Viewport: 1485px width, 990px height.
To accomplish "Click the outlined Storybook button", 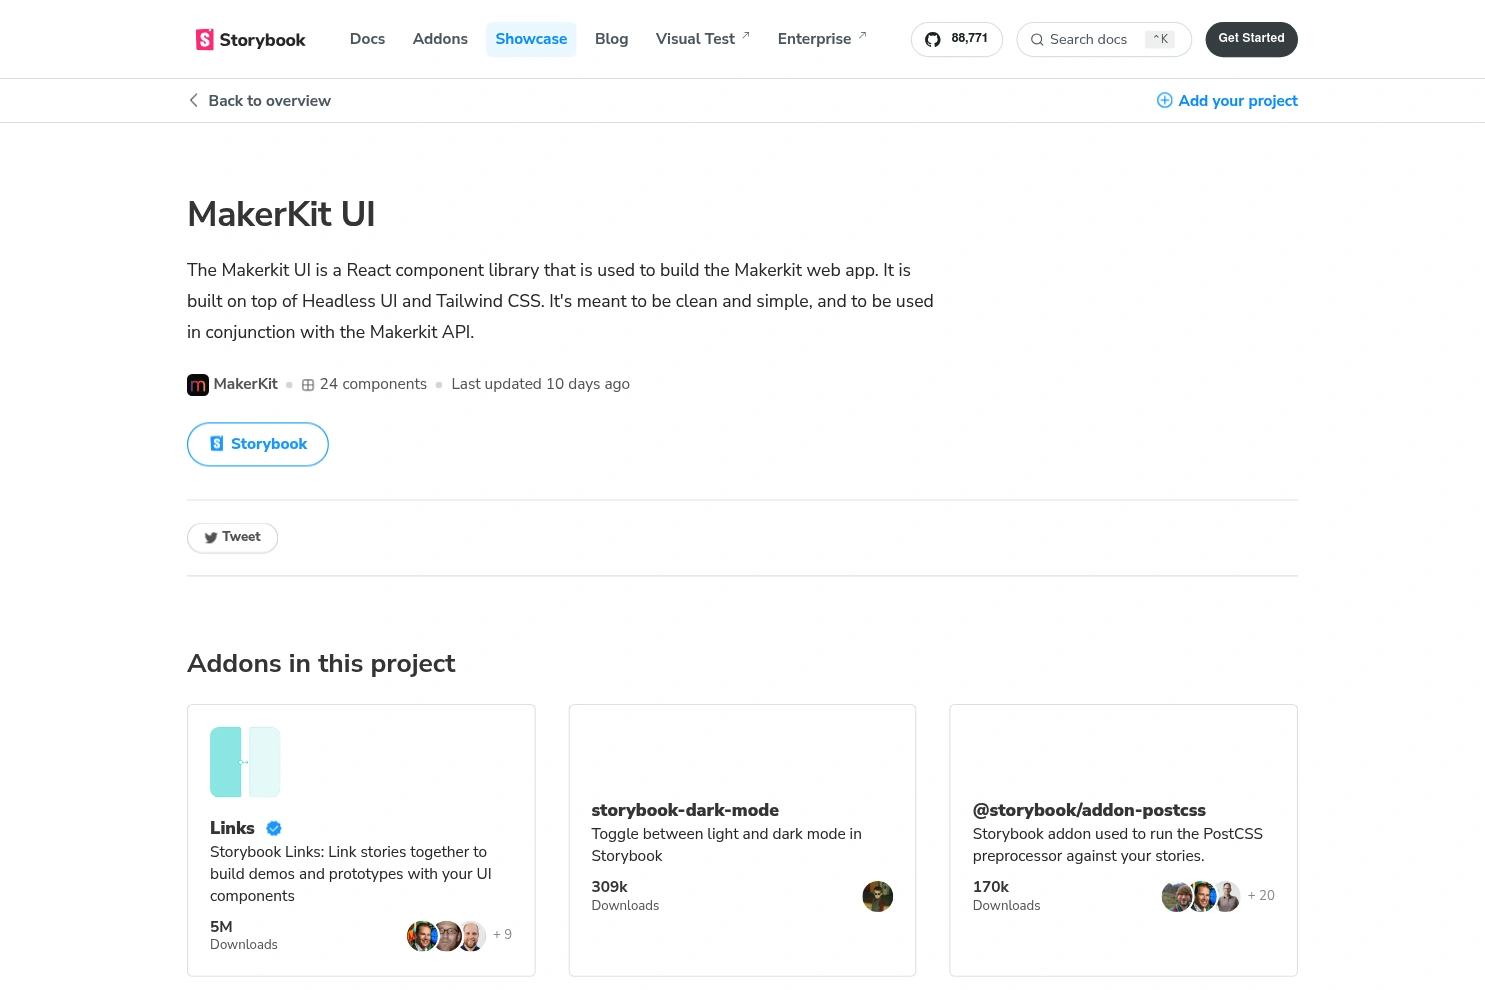I will click(258, 444).
